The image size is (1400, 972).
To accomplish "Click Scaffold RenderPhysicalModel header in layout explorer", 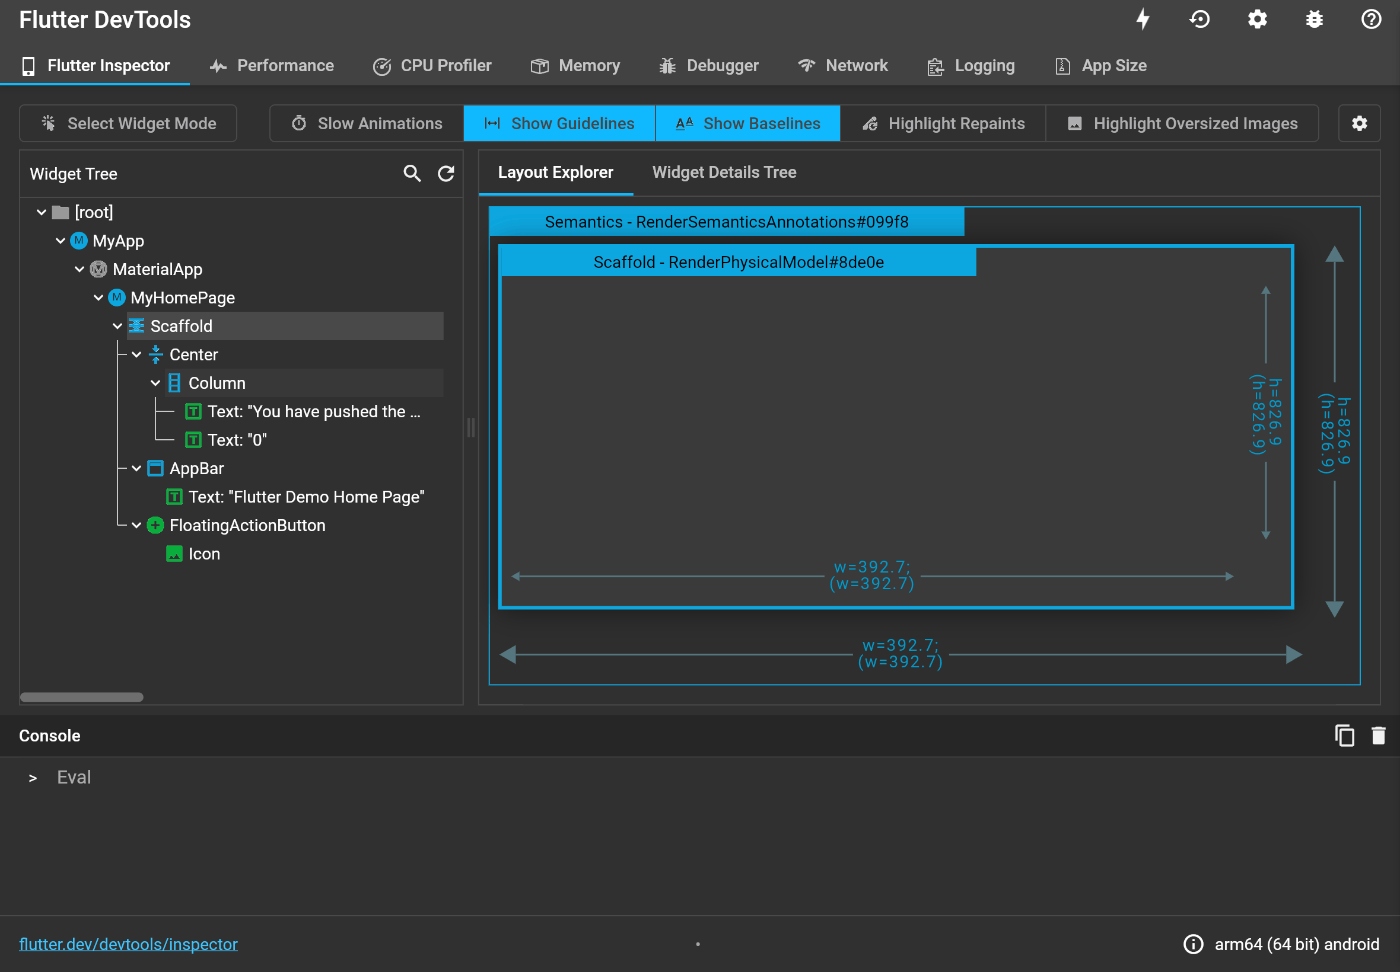I will pyautogui.click(x=738, y=262).
